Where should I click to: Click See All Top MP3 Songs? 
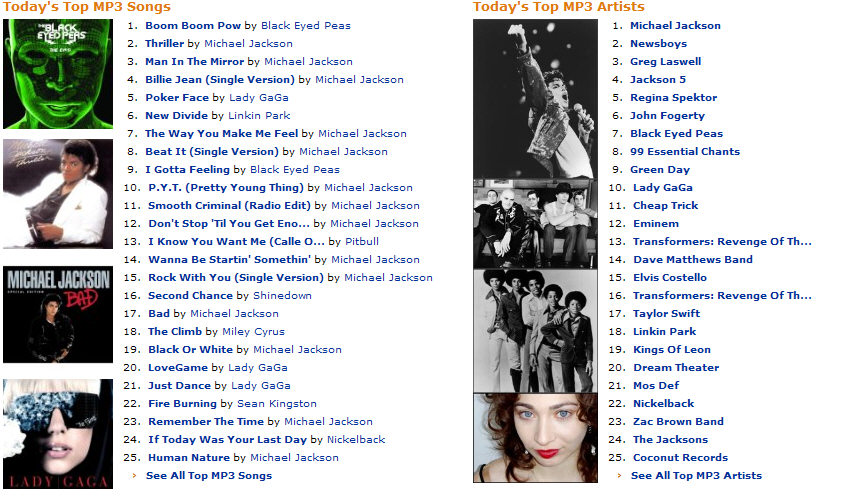(209, 476)
